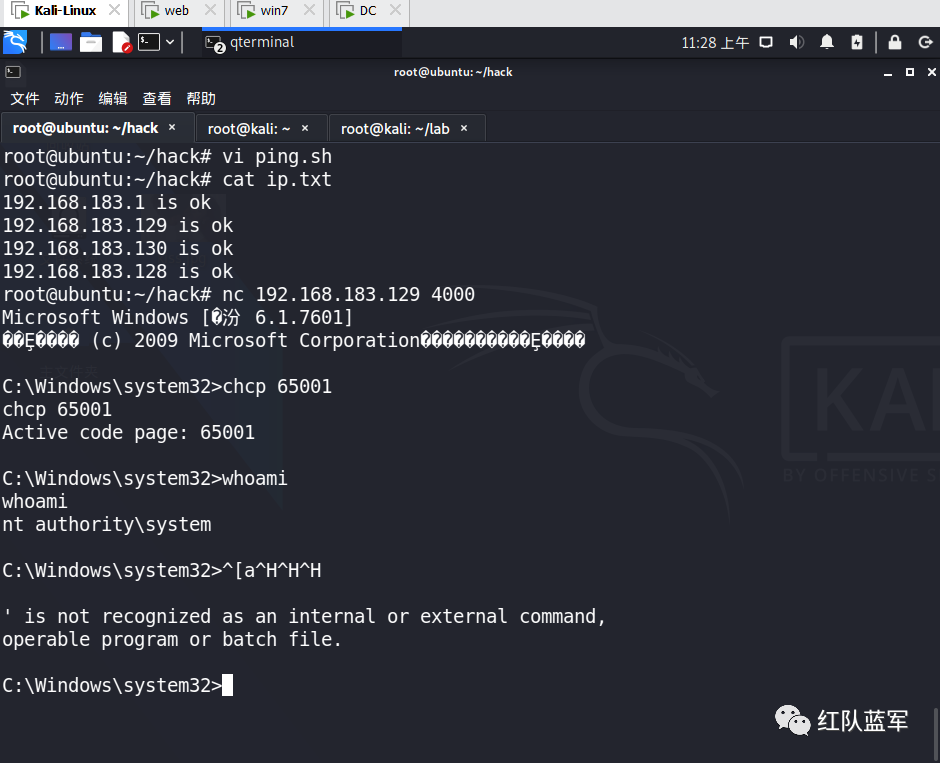Screen dimensions: 940x763
Task: Click the volume speaker tray icon
Action: [x=796, y=43]
